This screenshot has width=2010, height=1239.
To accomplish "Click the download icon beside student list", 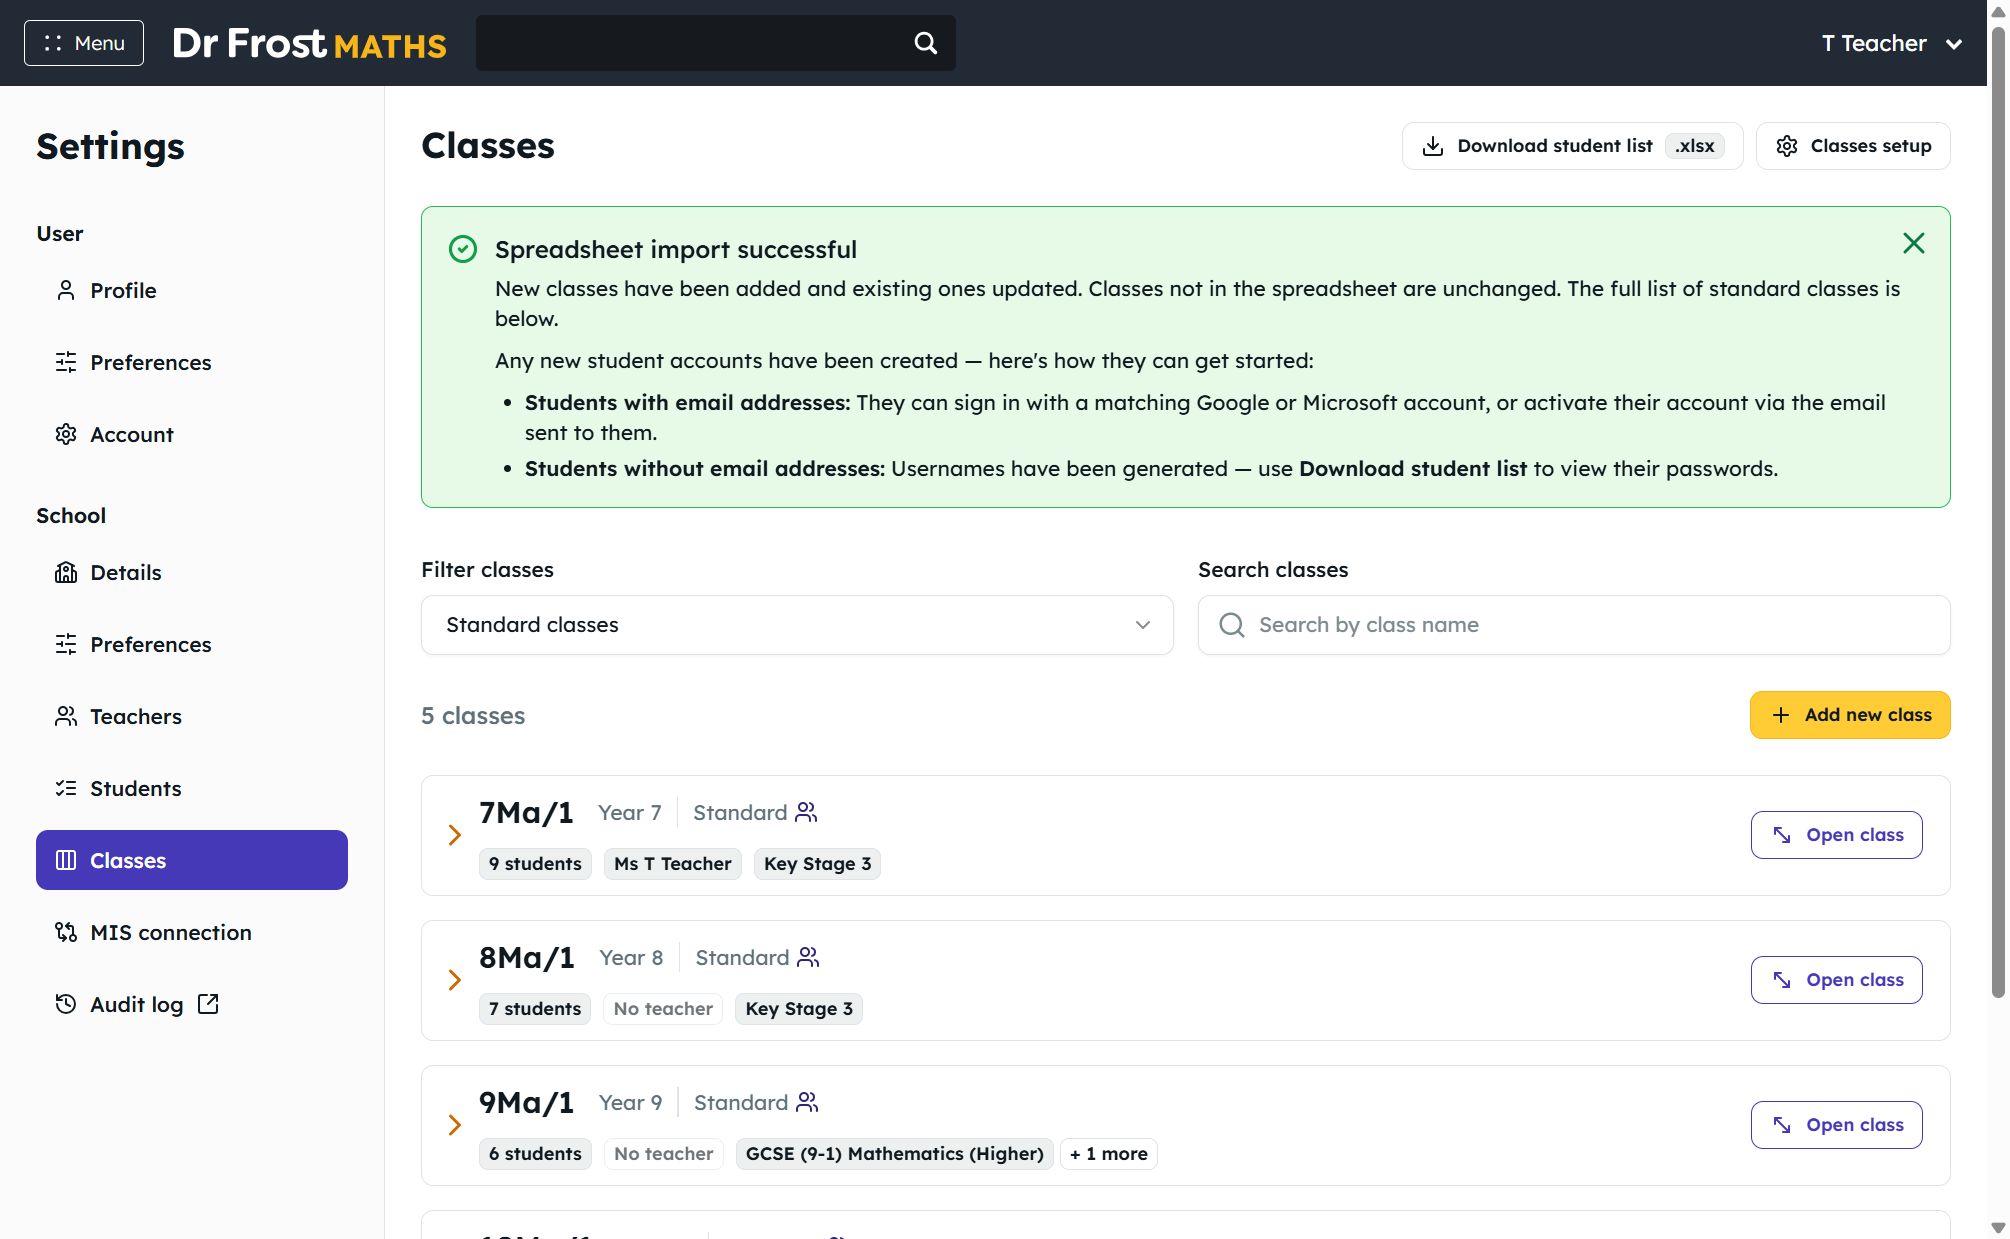I will click(1433, 146).
